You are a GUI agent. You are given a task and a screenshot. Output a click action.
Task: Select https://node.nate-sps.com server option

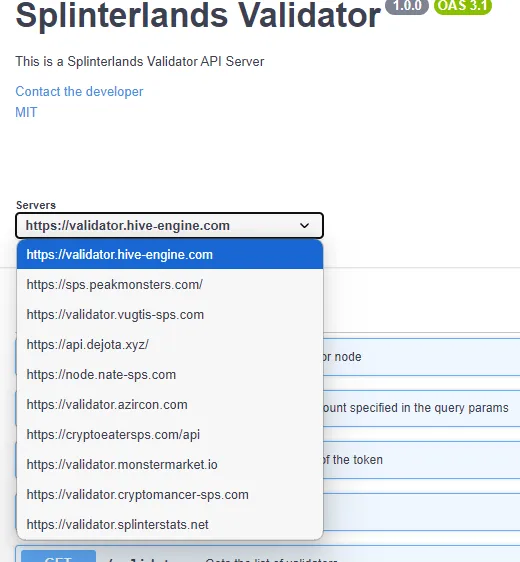[170, 375]
